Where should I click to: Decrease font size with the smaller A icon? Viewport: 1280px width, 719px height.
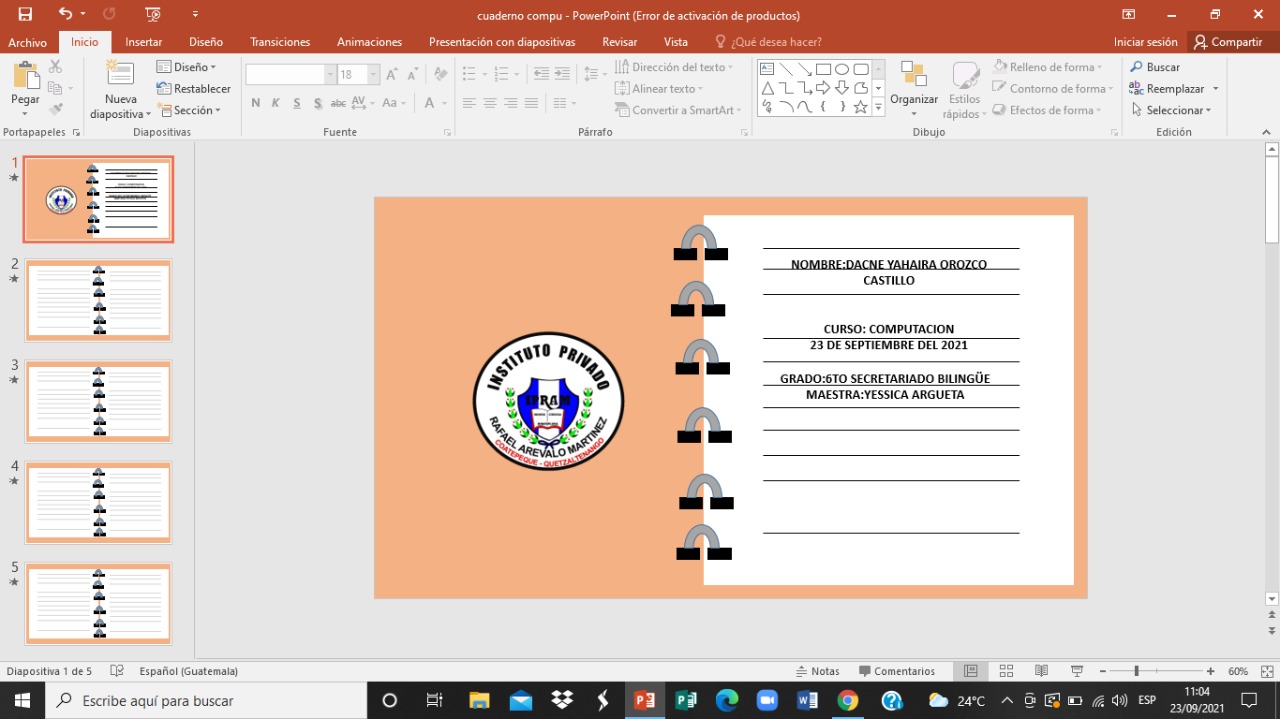[413, 75]
